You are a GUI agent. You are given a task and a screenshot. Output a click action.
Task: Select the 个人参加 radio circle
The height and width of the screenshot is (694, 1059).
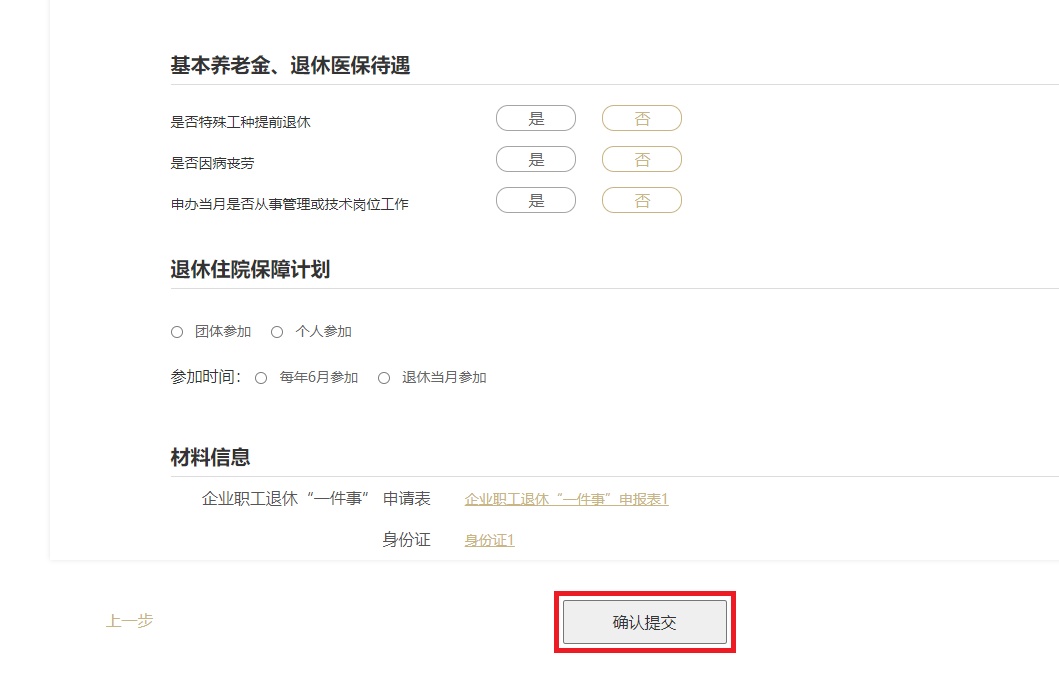(x=277, y=332)
